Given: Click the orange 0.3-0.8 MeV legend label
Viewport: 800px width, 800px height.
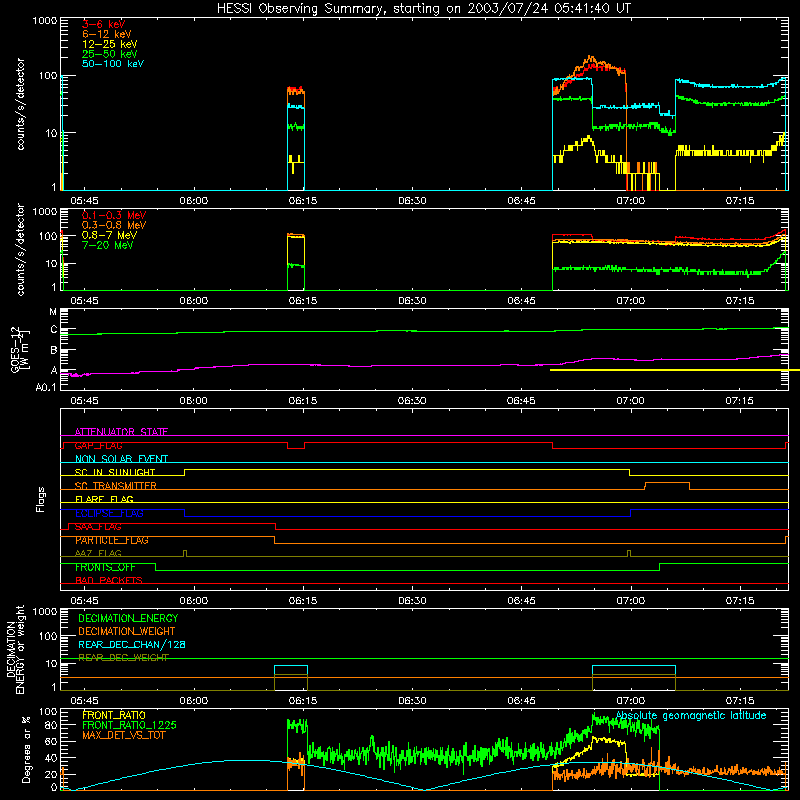Looking at the screenshot, I should (114, 225).
